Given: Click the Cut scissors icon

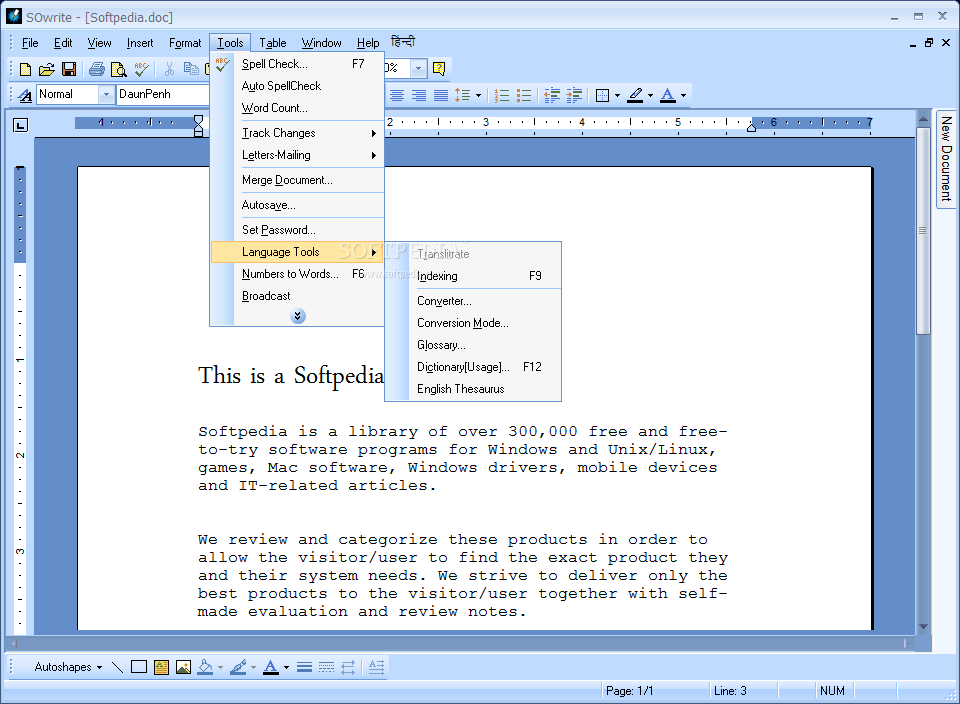Looking at the screenshot, I should click(170, 69).
